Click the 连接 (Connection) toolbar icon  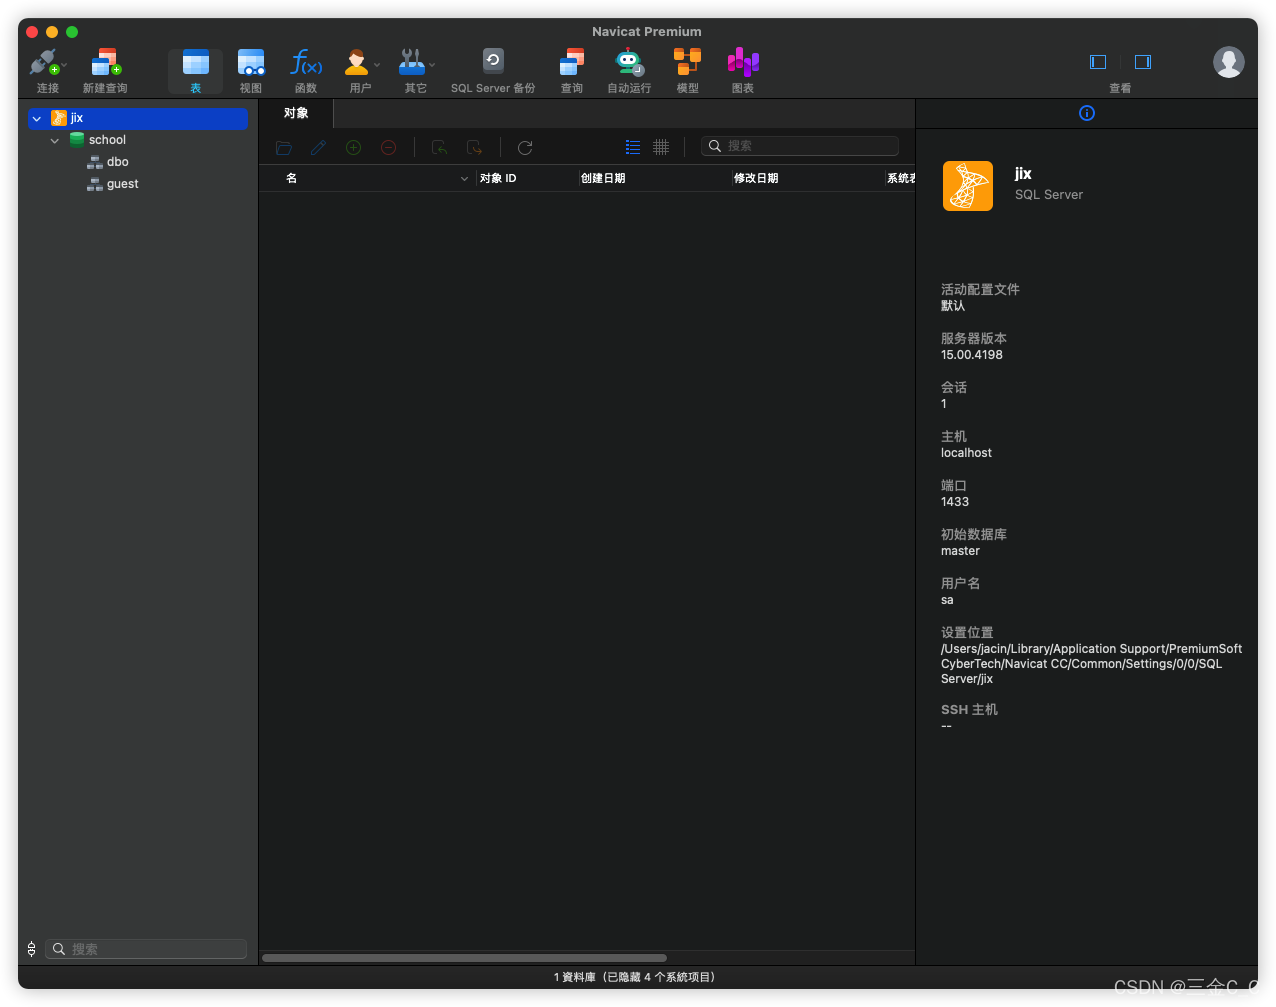coord(43,62)
